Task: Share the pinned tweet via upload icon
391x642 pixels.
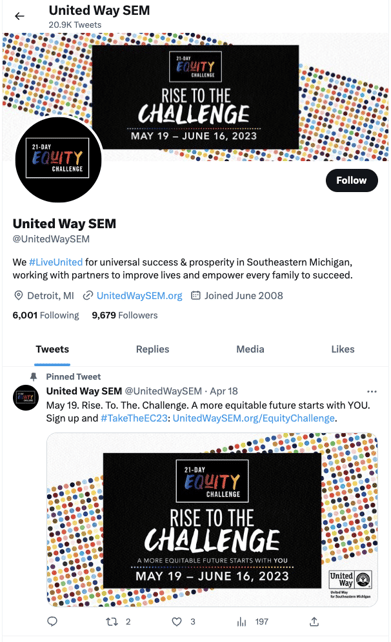Action: [x=314, y=622]
